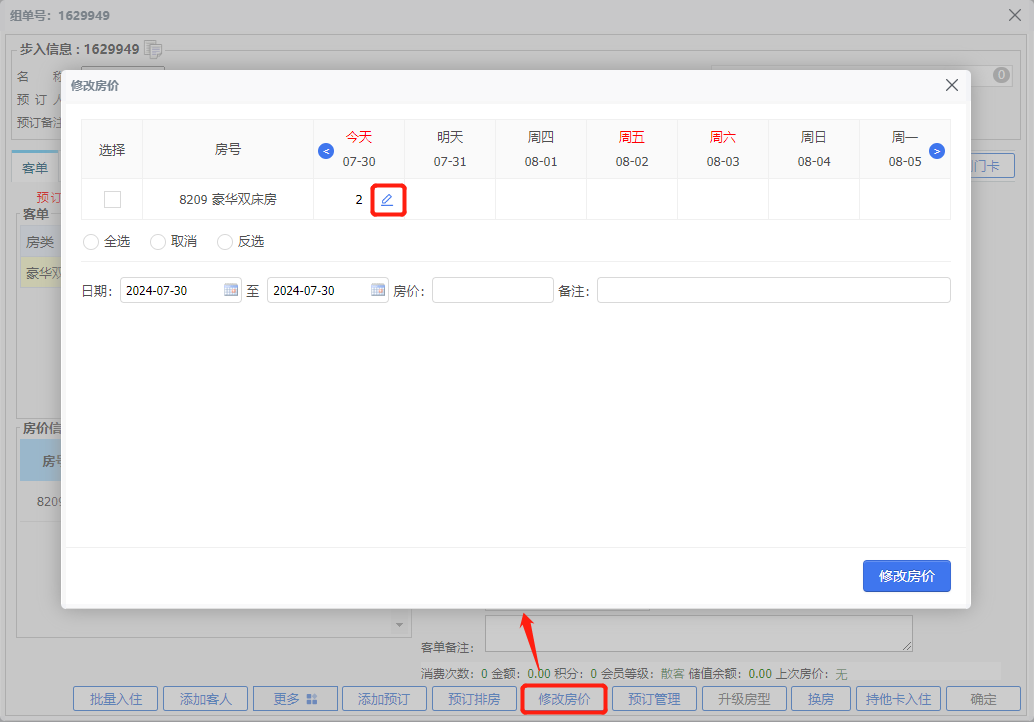Click 预订管理 button at bottom
The image size is (1034, 722).
pyautogui.click(x=654, y=699)
